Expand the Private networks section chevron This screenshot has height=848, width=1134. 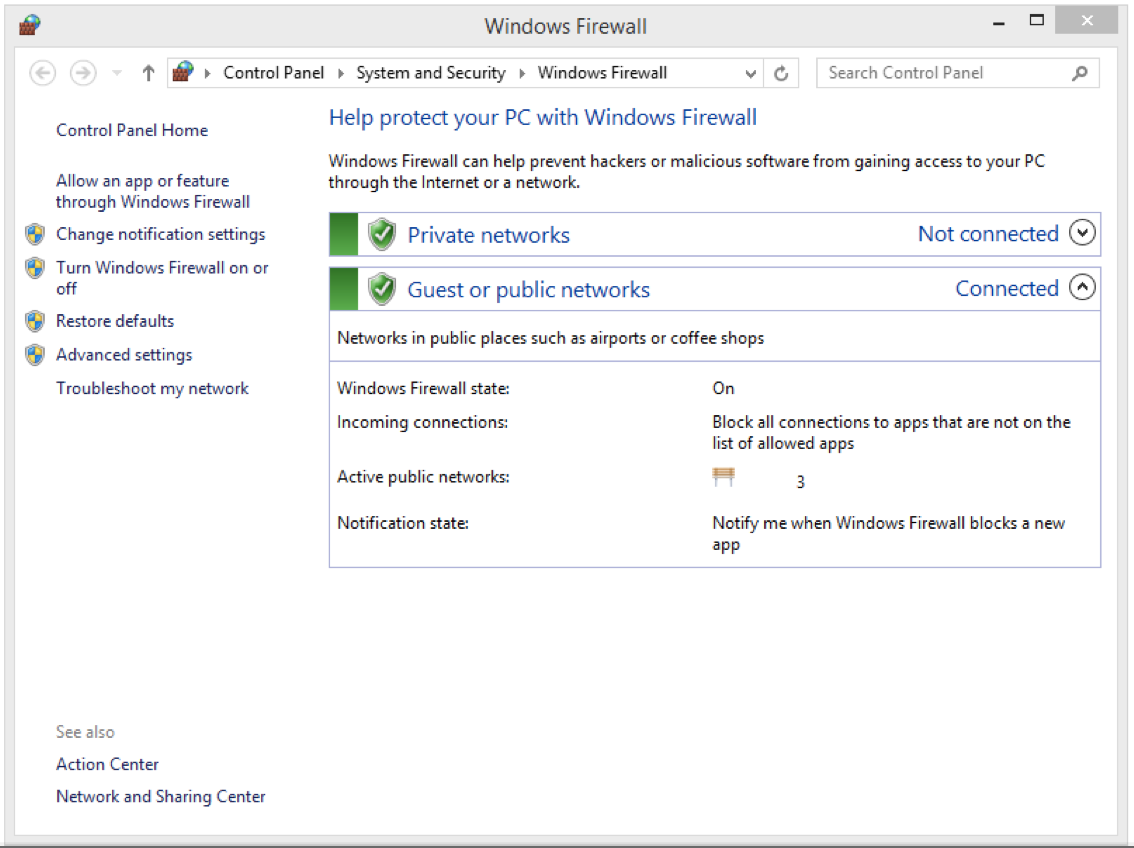1082,233
